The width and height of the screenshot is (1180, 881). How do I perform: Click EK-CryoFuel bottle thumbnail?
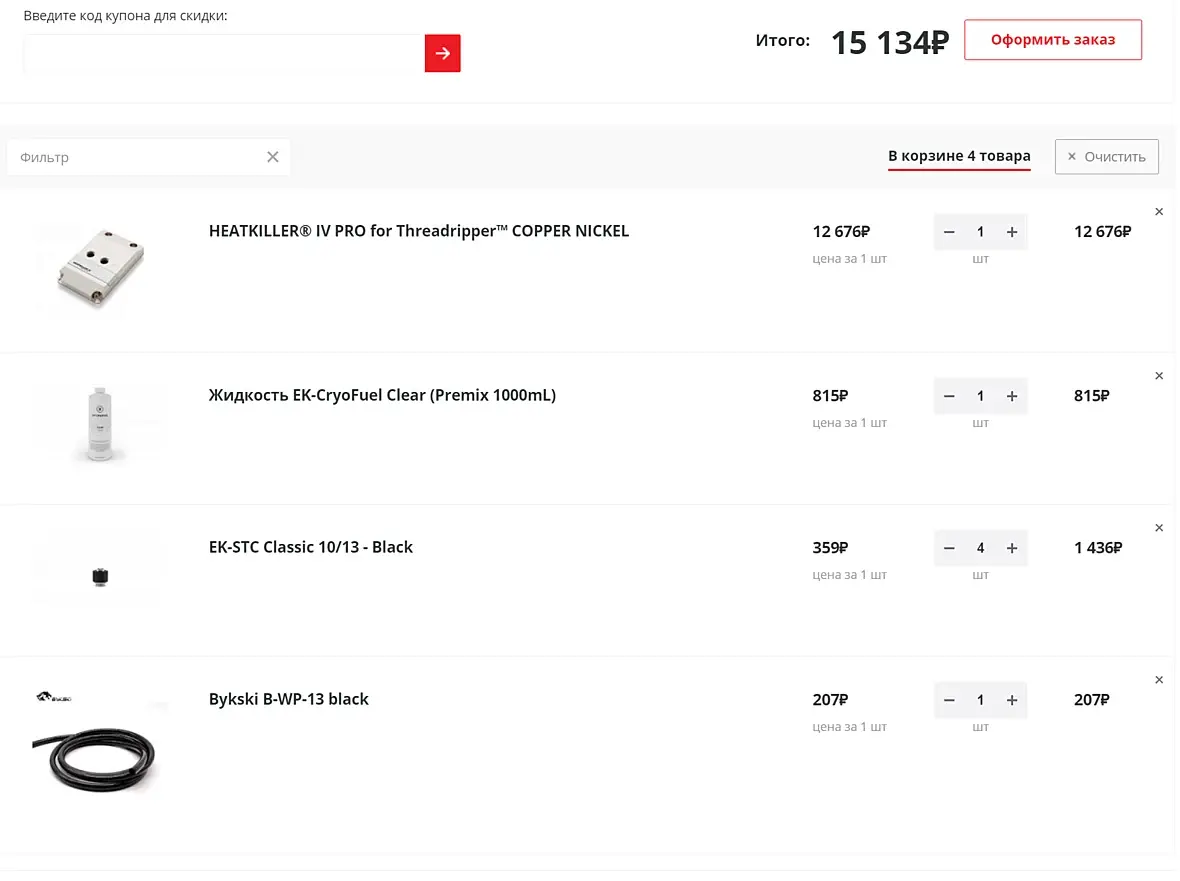coord(100,424)
